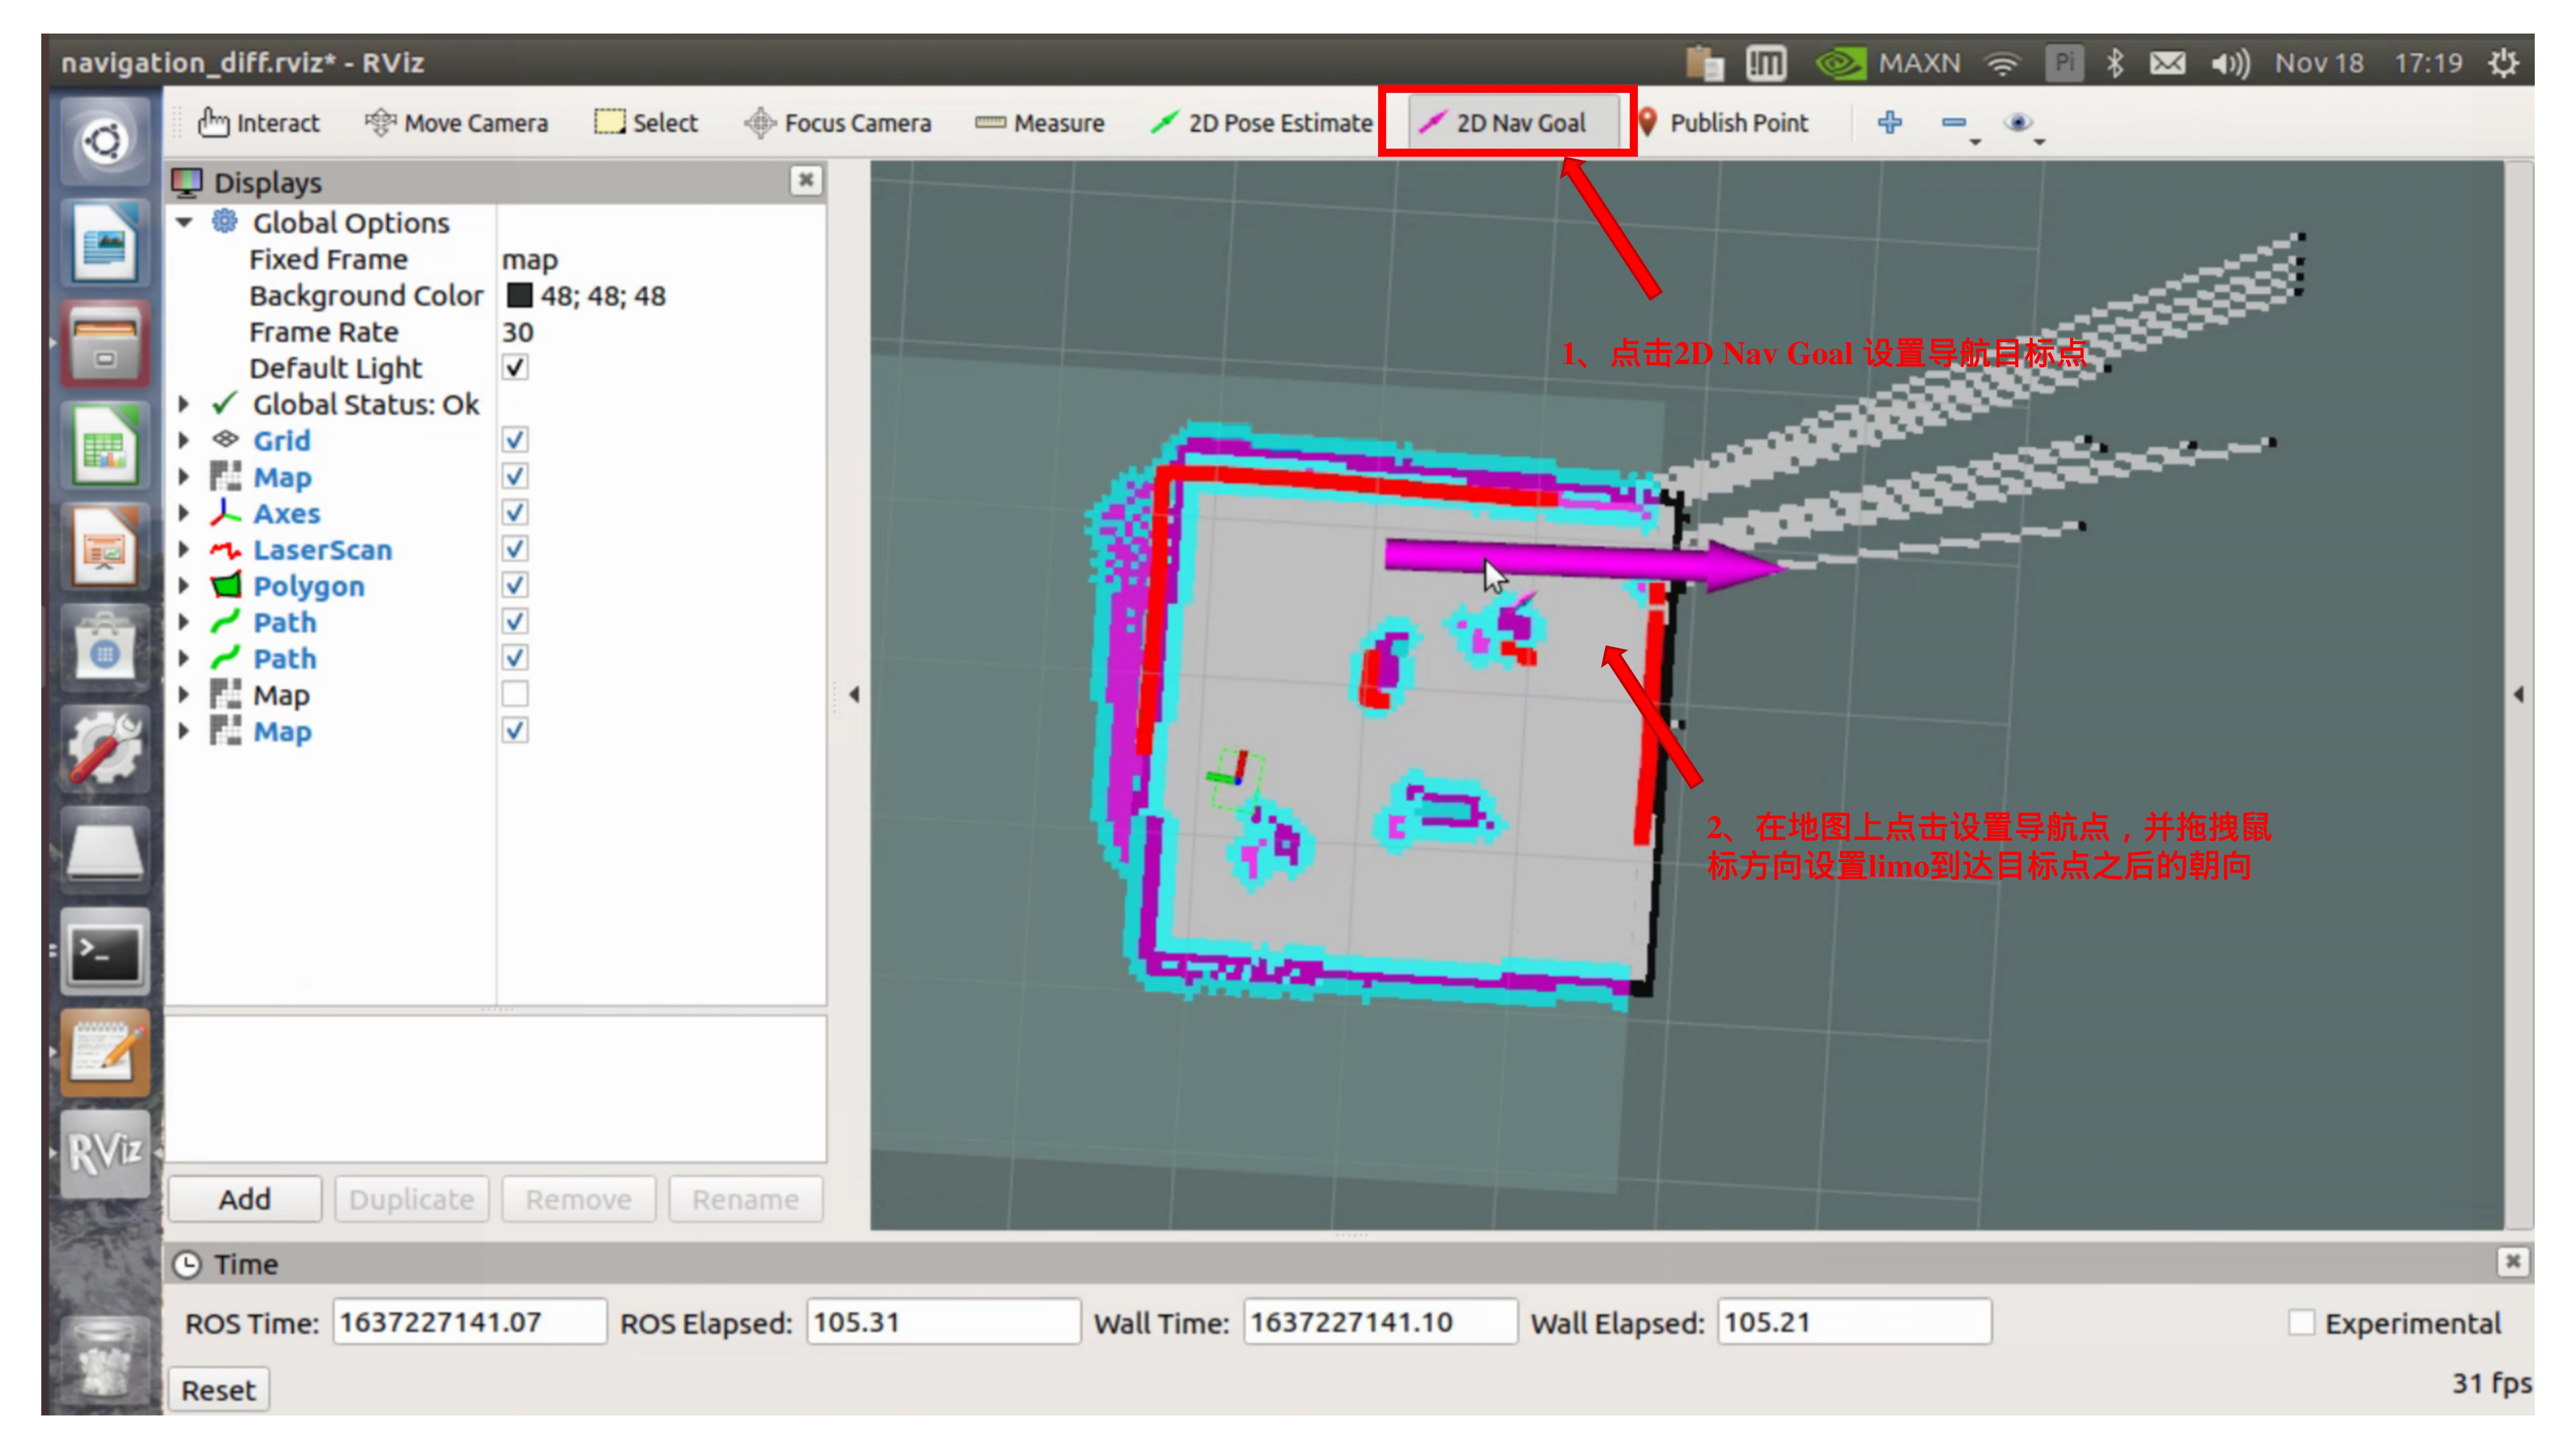Expand the Polygon display tree item
This screenshot has width=2576, height=1449.
tap(184, 586)
